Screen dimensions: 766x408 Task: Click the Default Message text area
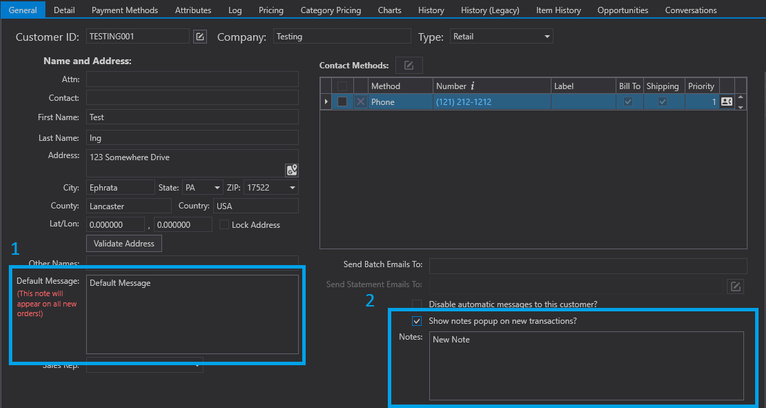pyautogui.click(x=192, y=314)
